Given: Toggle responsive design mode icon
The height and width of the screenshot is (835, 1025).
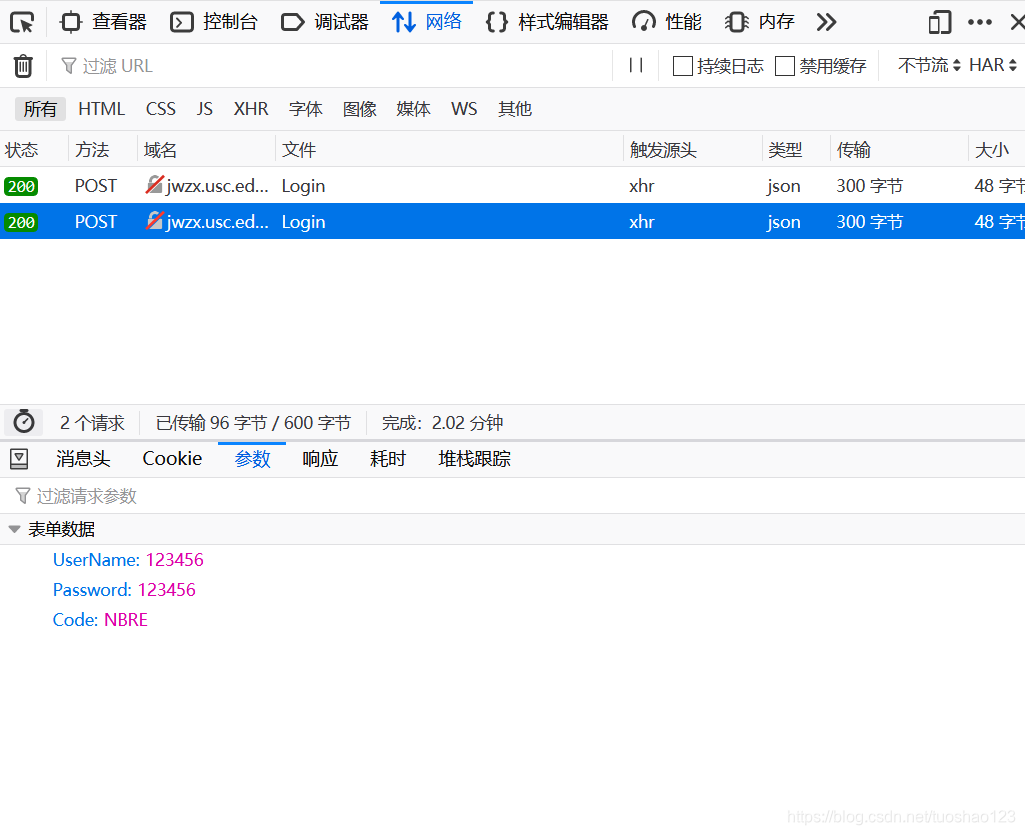Looking at the screenshot, I should (939, 22).
